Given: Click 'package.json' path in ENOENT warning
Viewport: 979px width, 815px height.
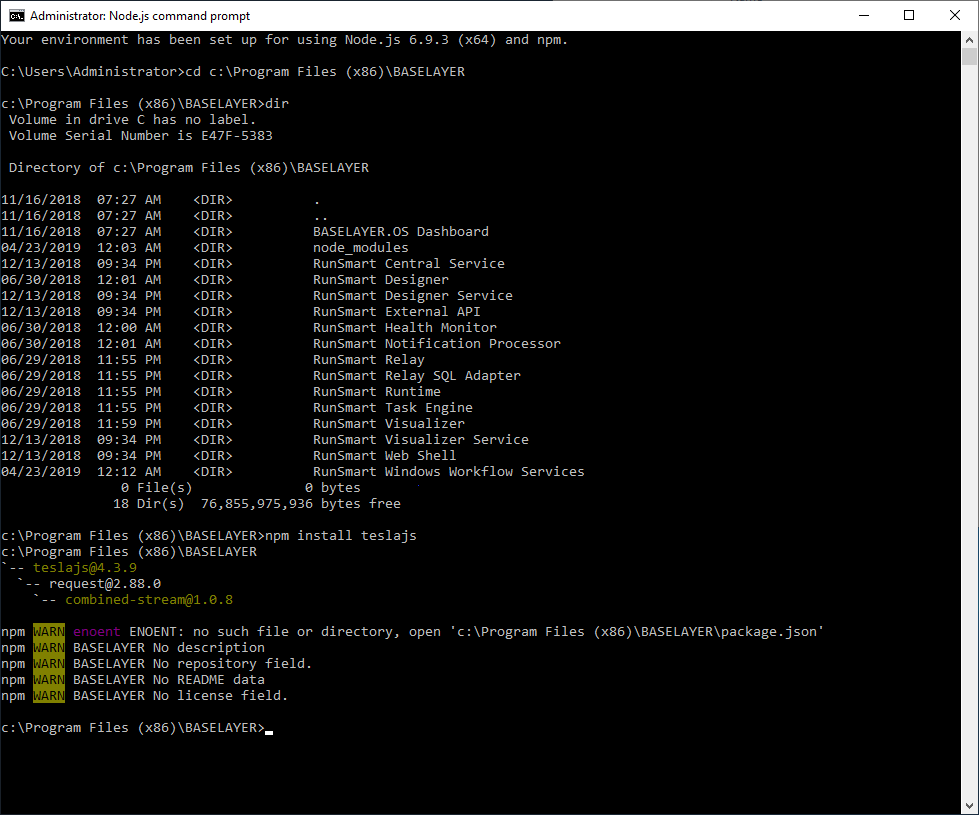Looking at the screenshot, I should point(769,632).
